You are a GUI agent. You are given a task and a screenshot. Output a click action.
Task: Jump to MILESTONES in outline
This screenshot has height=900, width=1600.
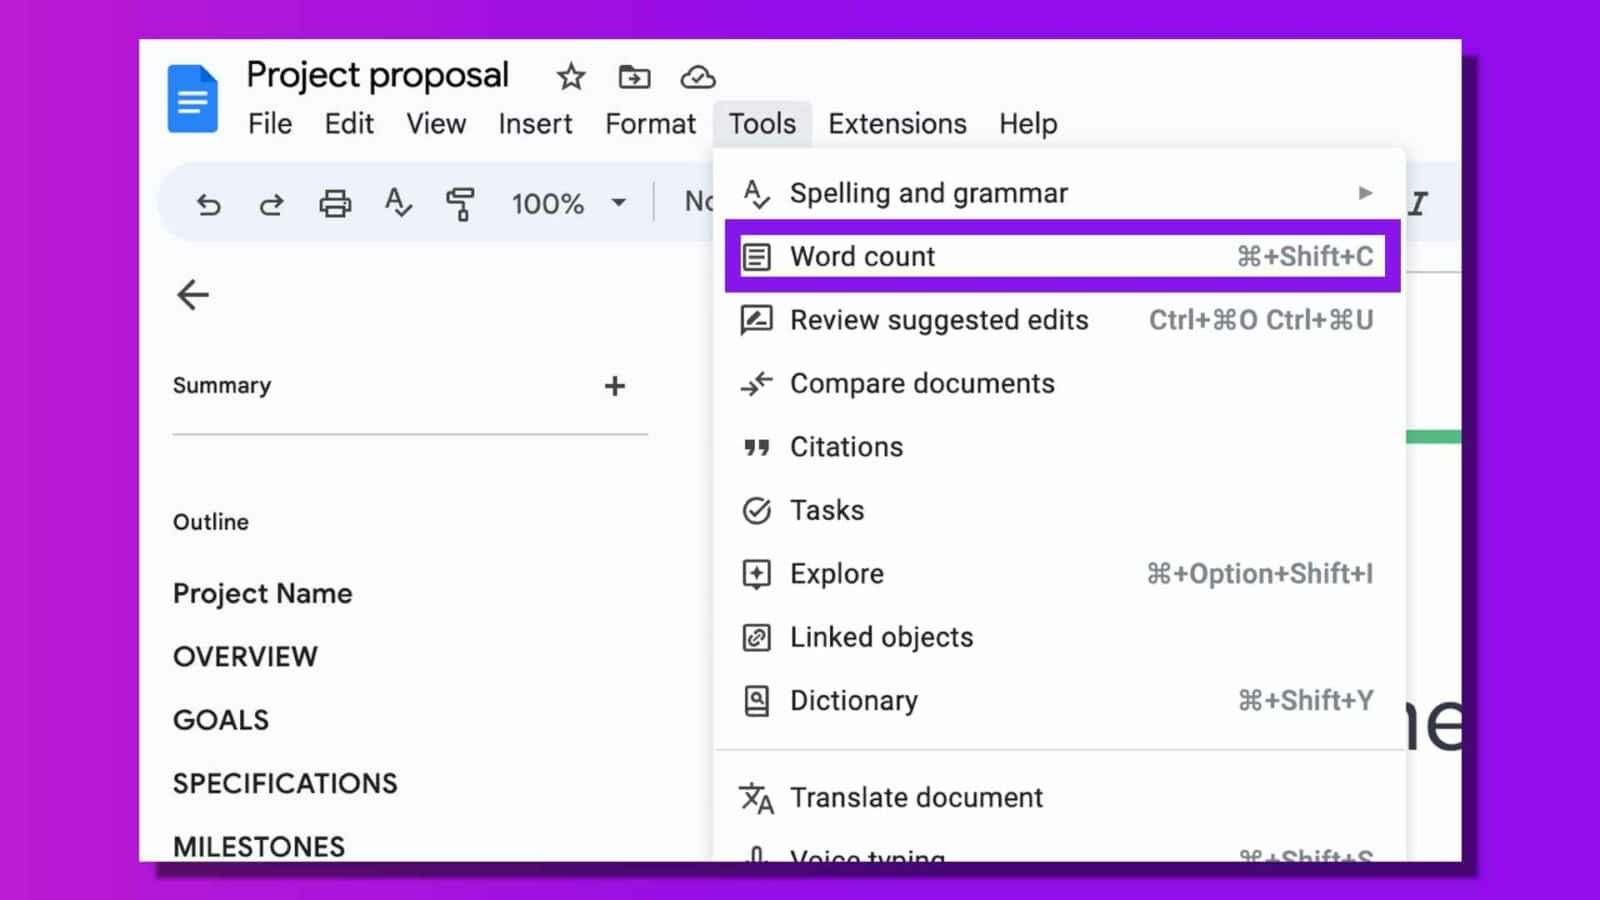pos(259,846)
